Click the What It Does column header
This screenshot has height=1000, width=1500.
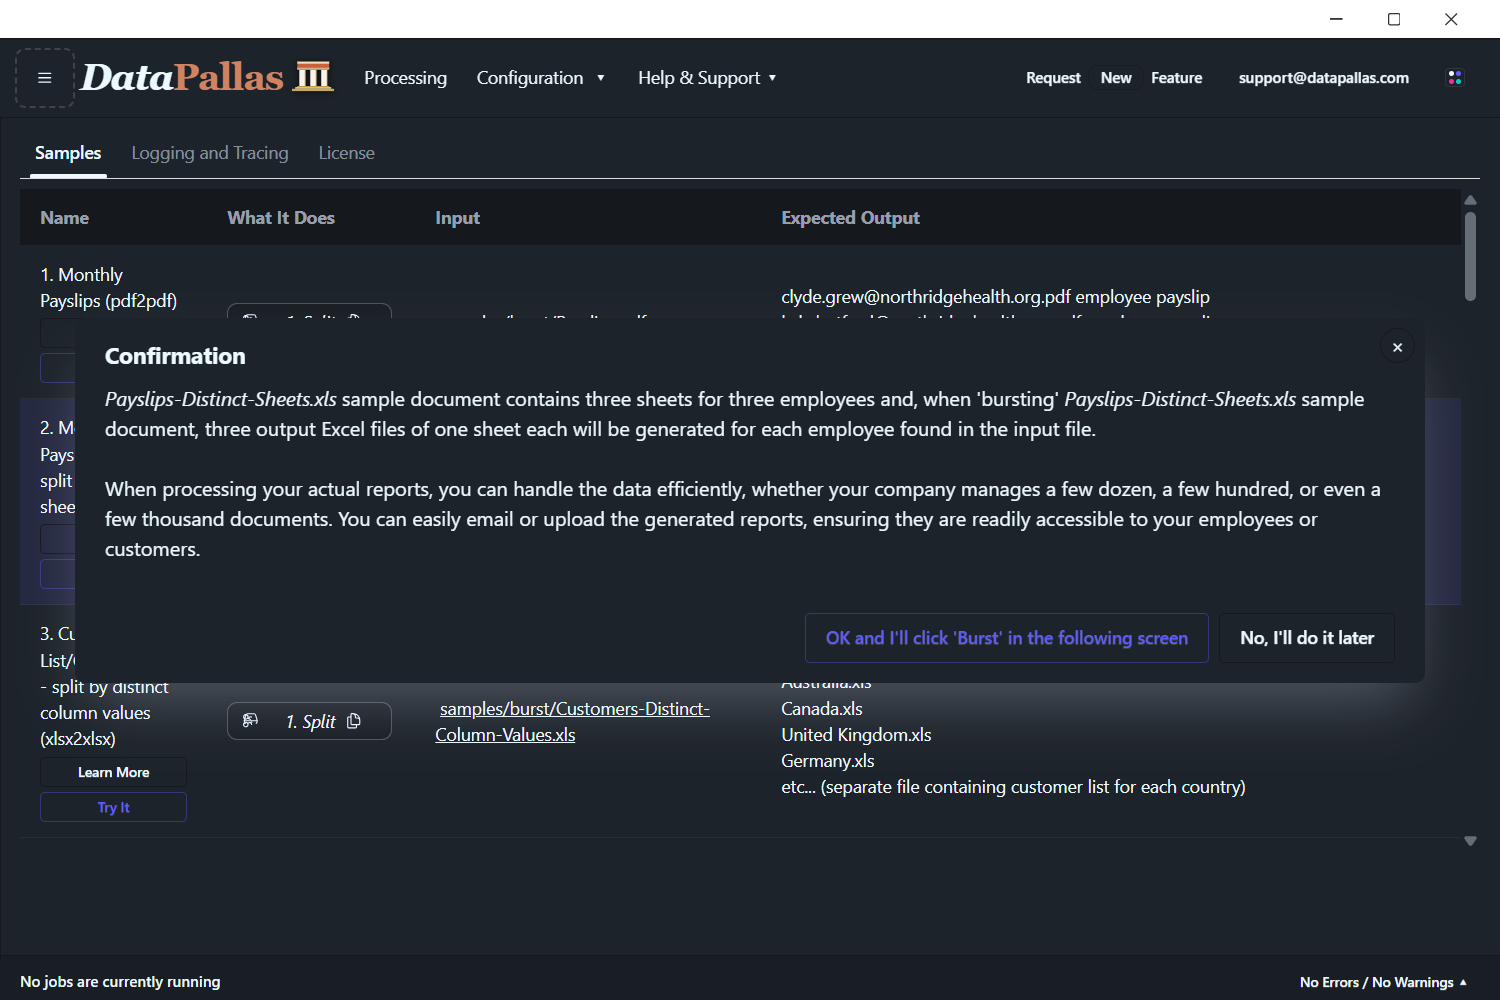coord(281,218)
